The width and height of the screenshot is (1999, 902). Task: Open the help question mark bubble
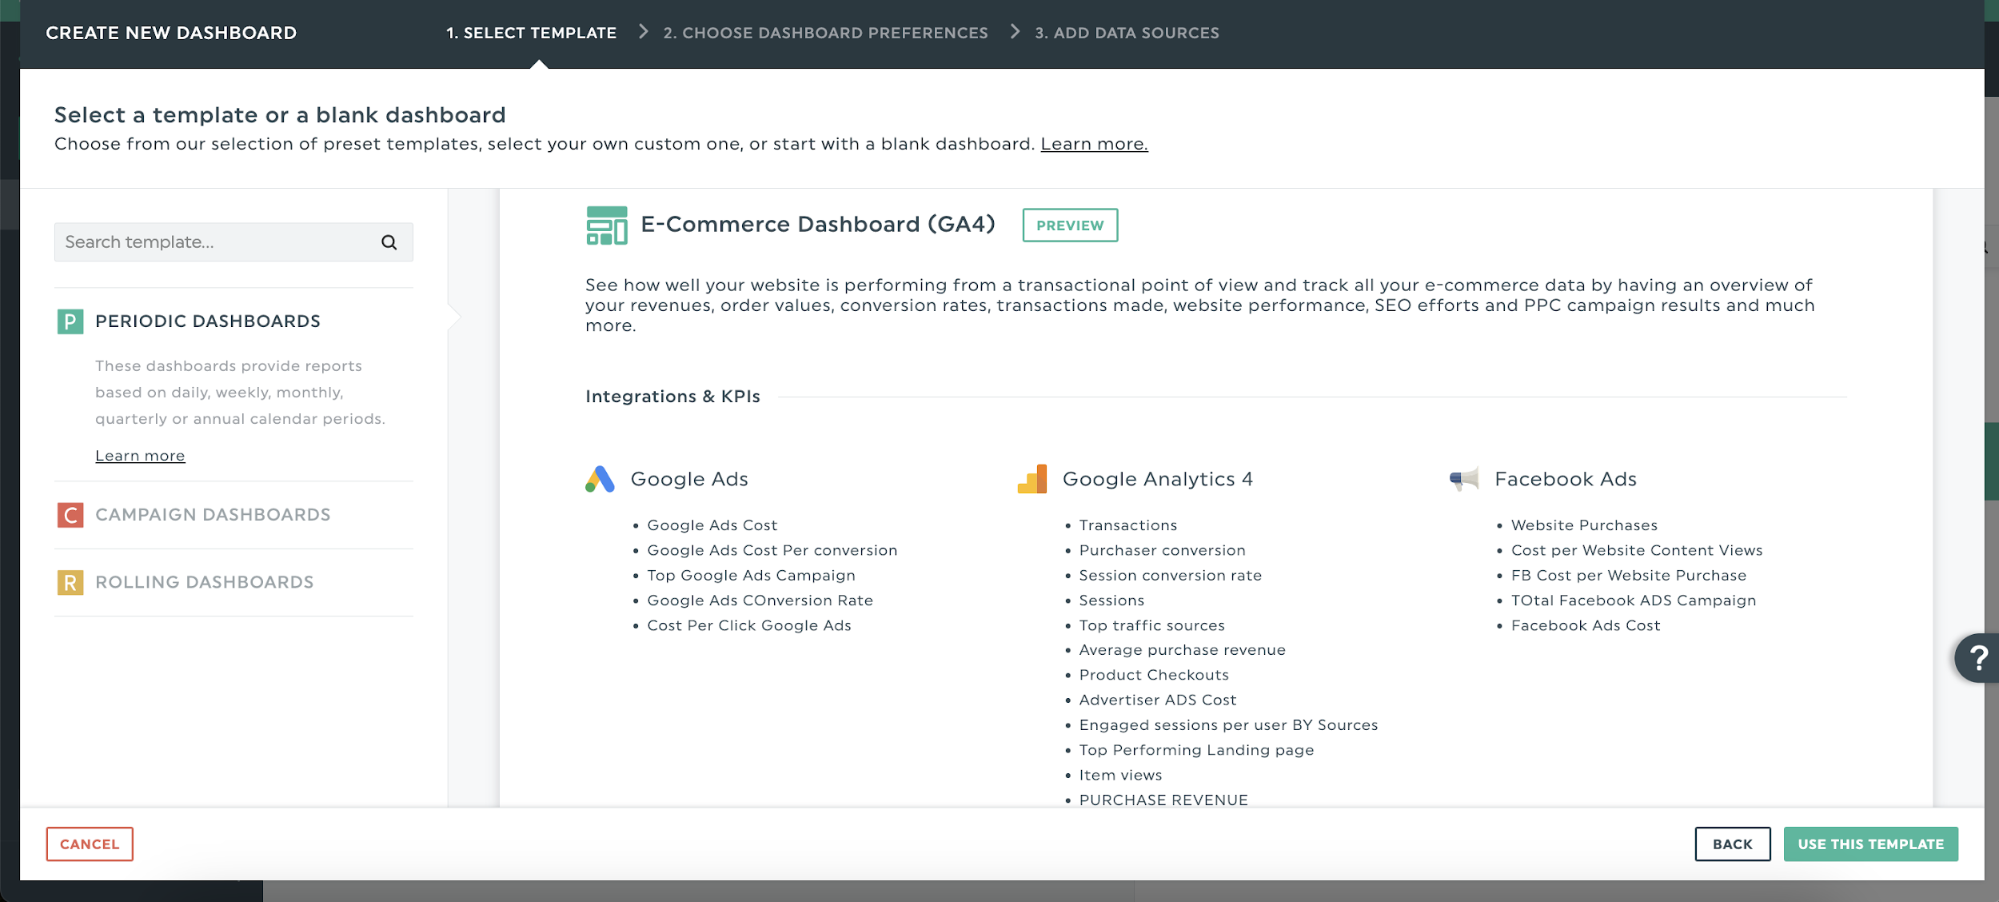pyautogui.click(x=1977, y=658)
